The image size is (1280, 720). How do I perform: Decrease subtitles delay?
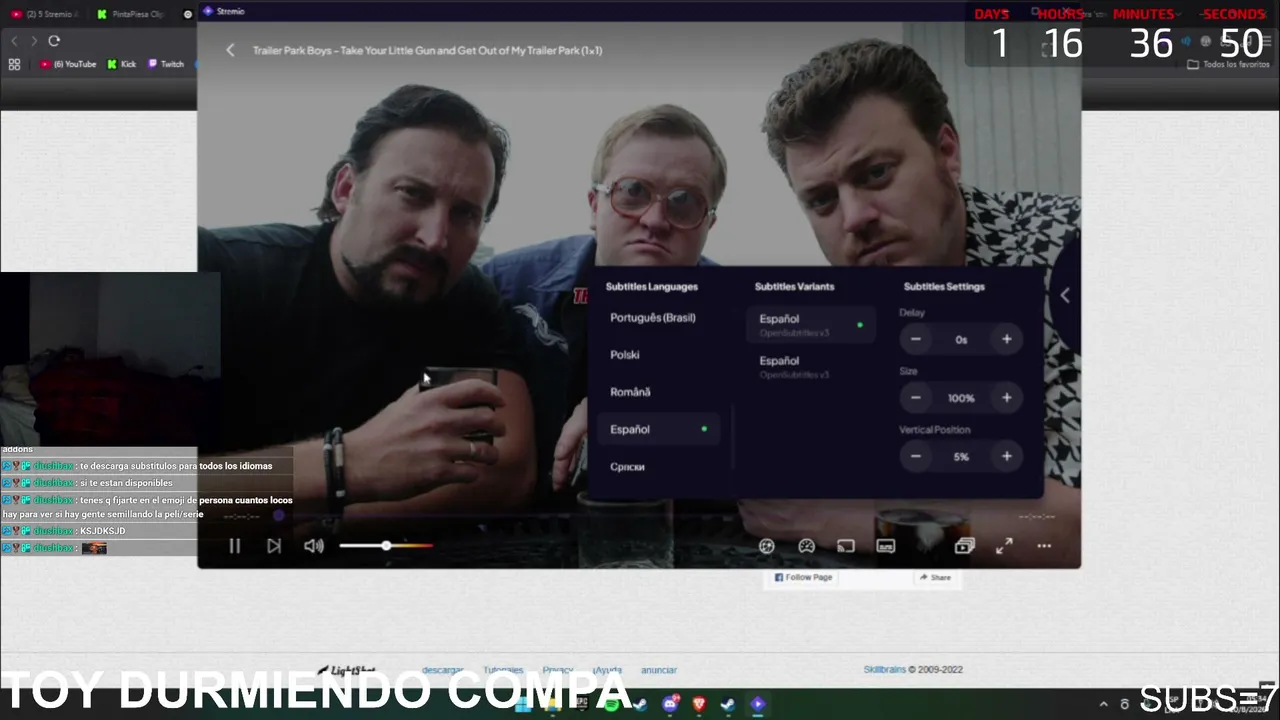coord(915,339)
